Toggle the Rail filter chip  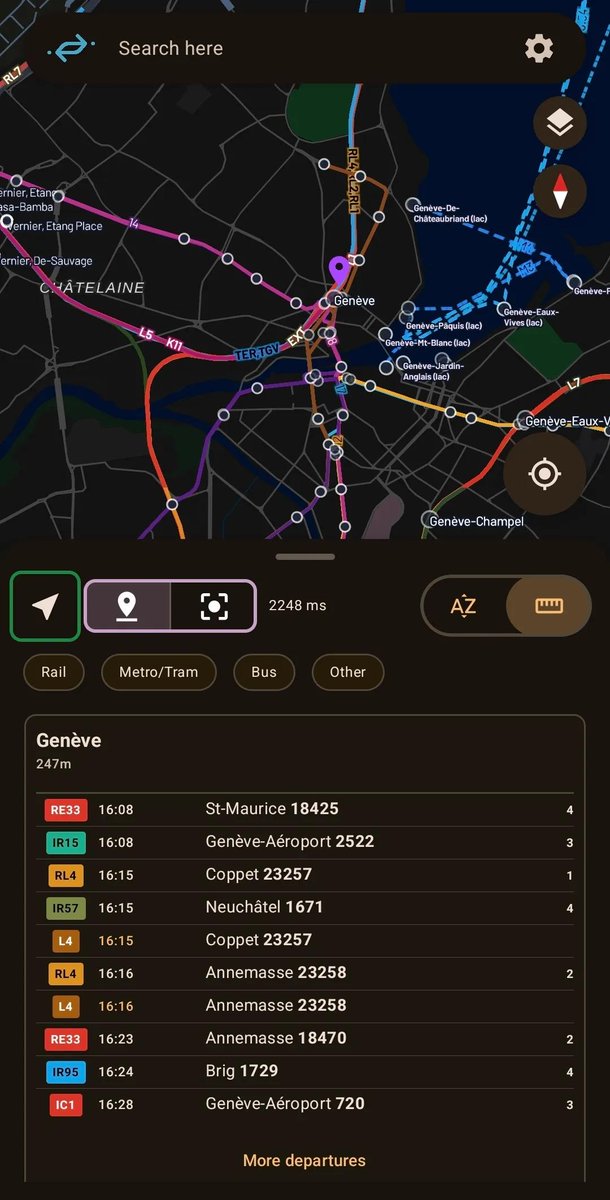coord(54,672)
